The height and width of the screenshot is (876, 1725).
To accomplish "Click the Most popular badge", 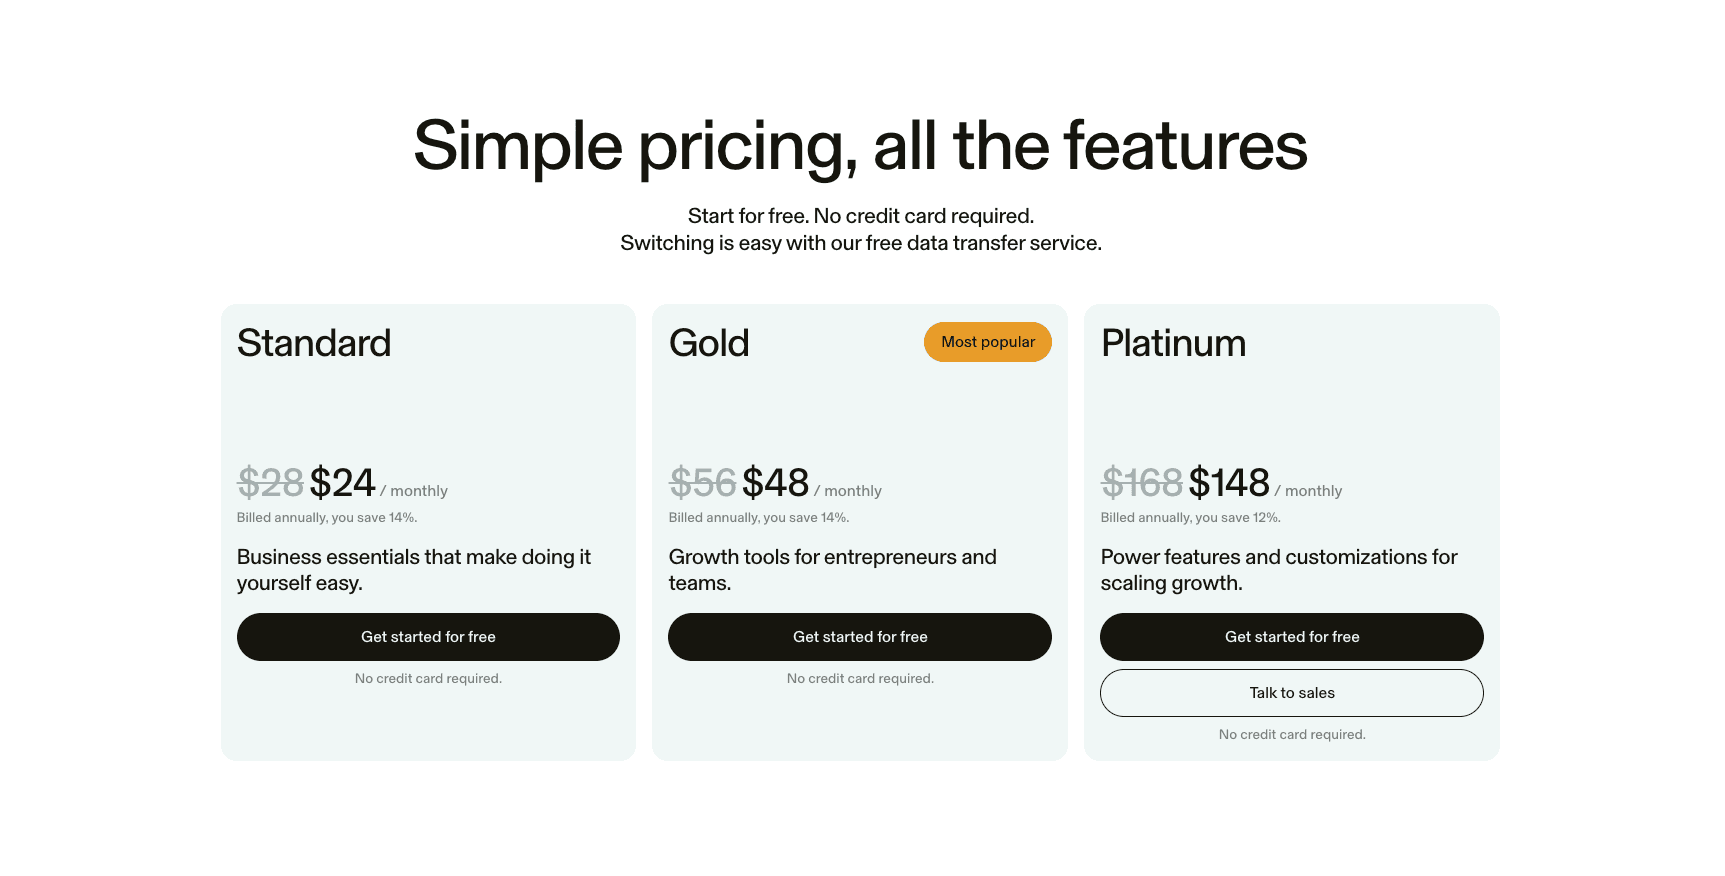I will tap(988, 342).
